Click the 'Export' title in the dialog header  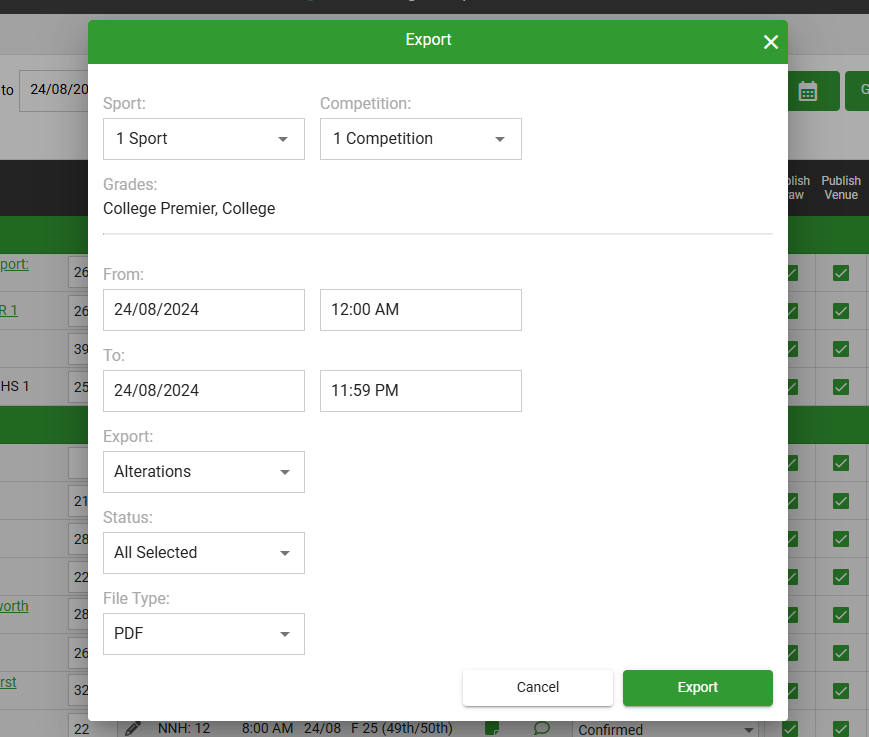pyautogui.click(x=428, y=40)
